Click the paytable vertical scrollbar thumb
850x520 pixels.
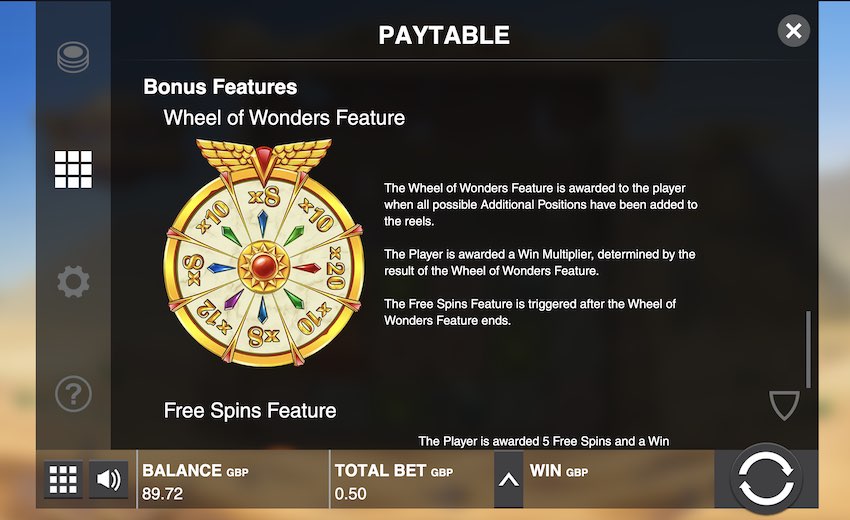[809, 349]
